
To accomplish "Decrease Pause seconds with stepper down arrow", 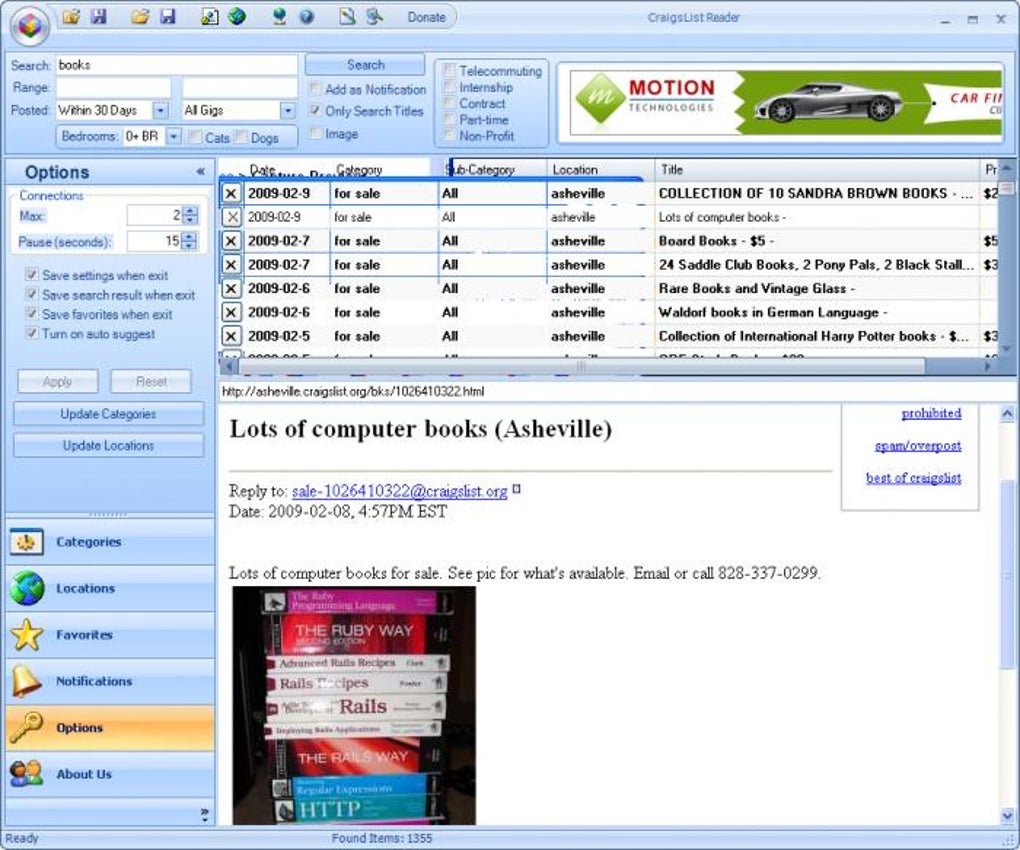I will [189, 246].
